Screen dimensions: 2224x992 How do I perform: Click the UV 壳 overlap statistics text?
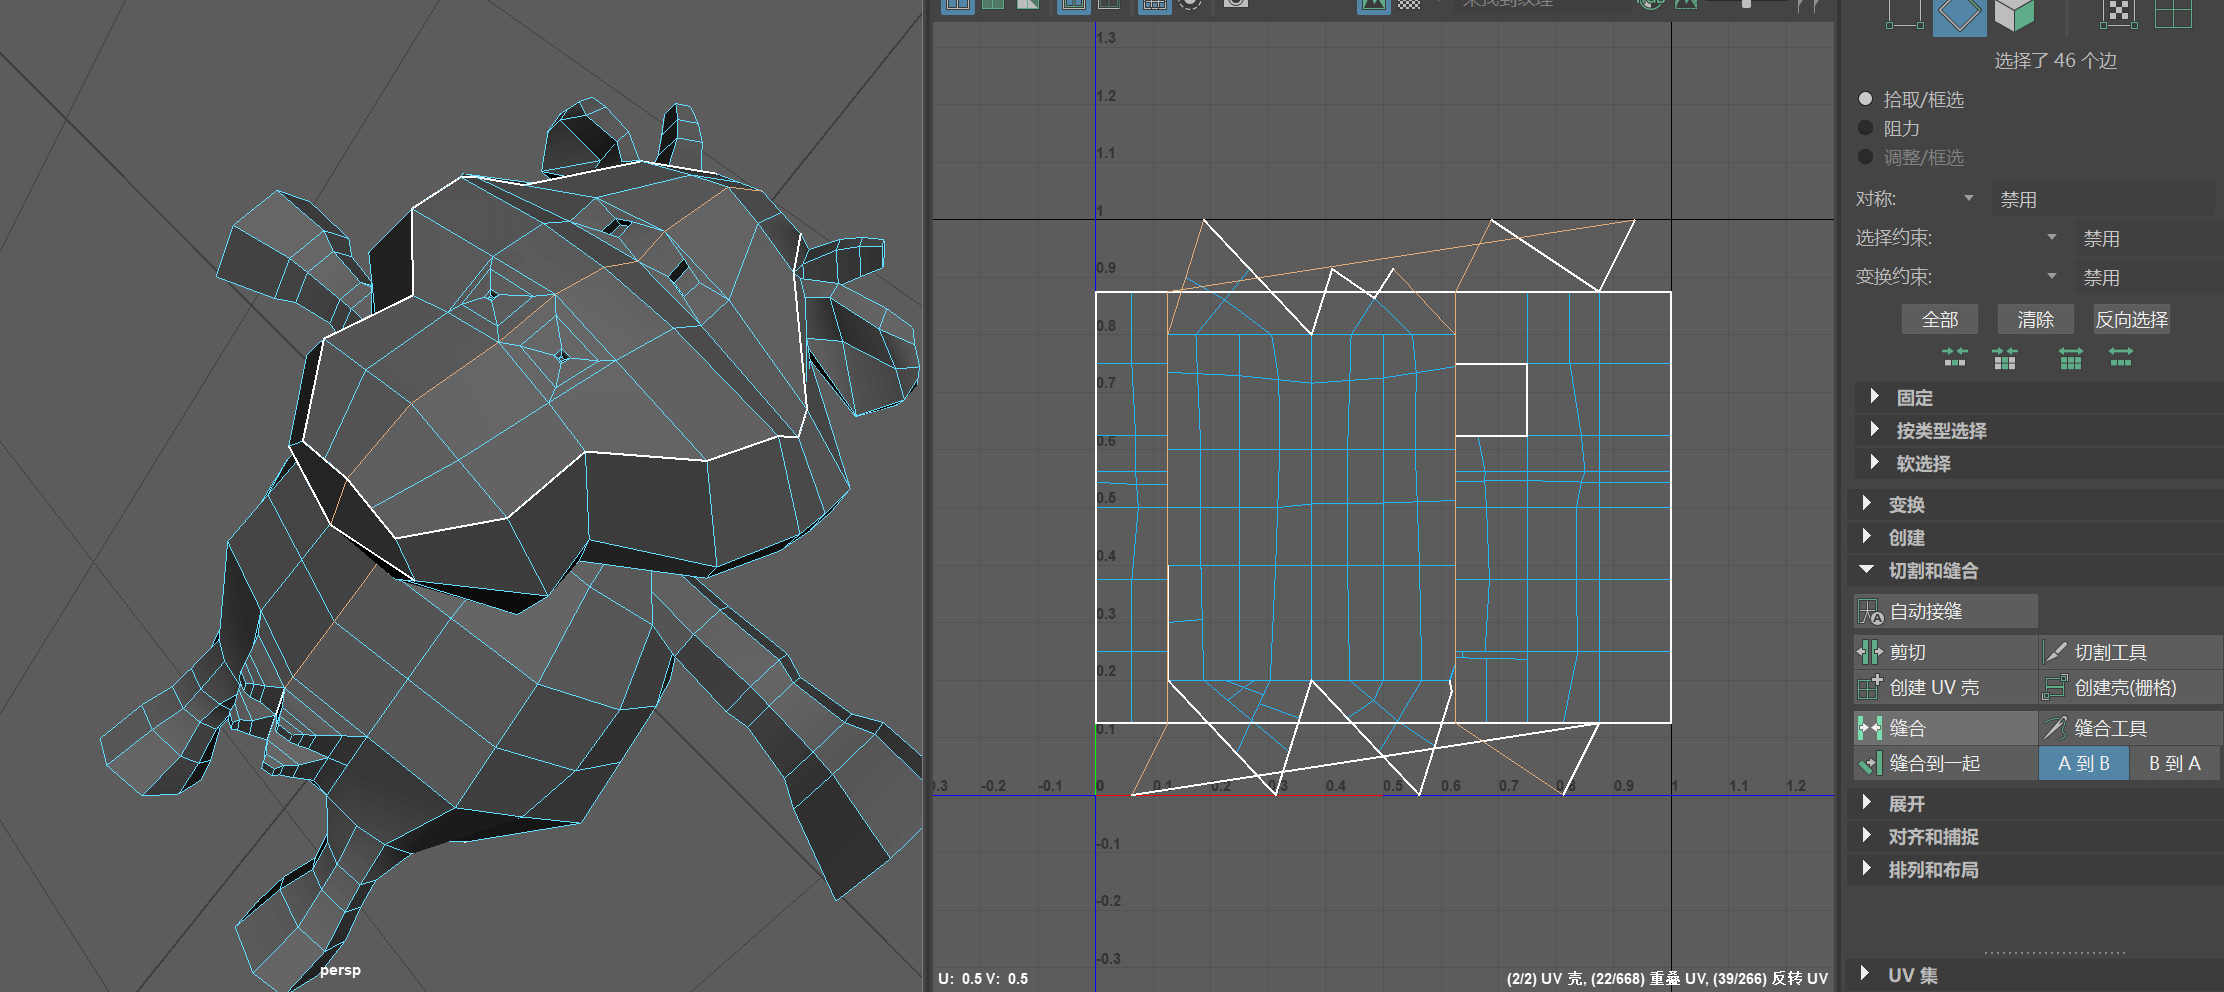tap(1667, 978)
